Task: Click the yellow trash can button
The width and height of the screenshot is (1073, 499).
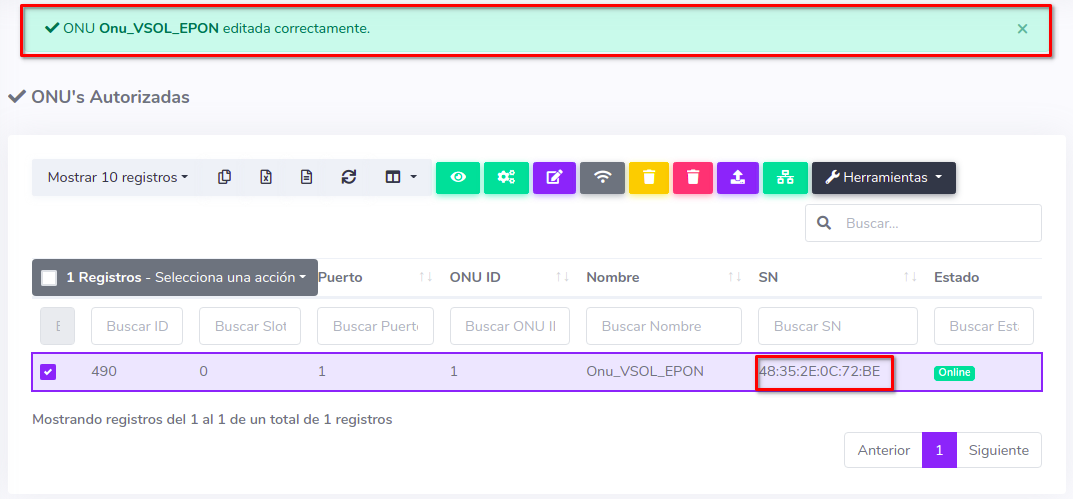Action: (649, 177)
